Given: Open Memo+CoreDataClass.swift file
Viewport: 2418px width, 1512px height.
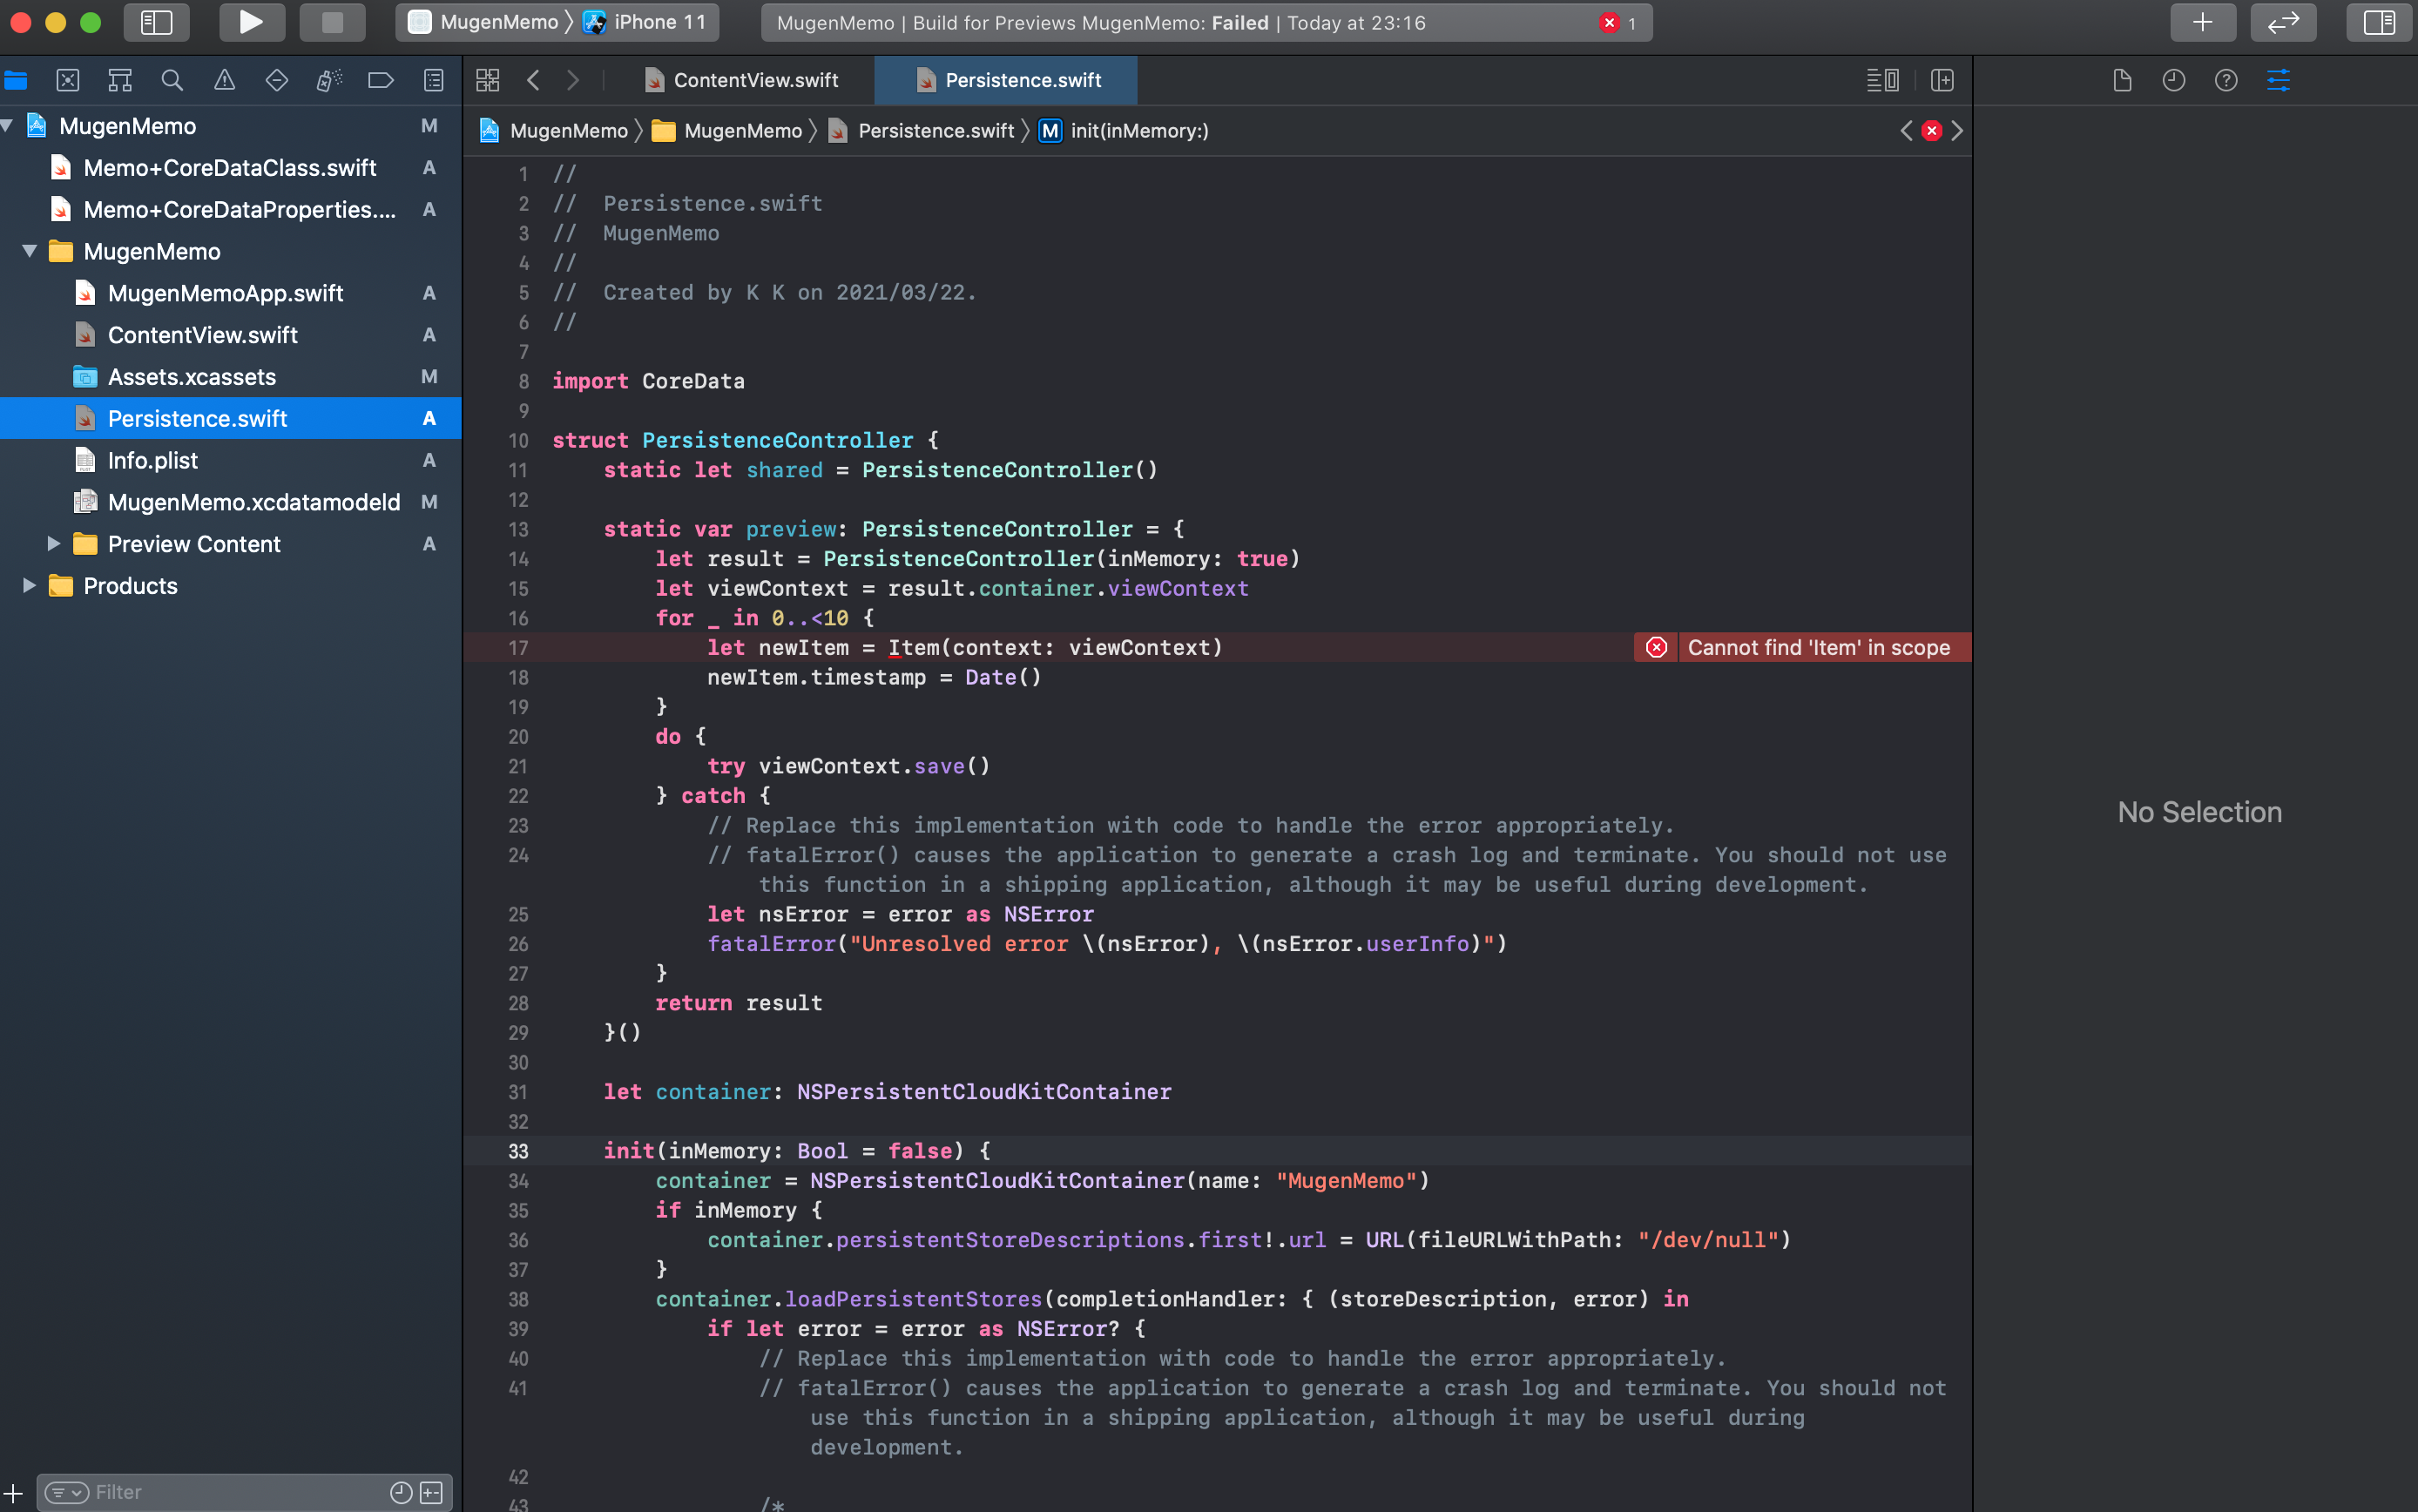Looking at the screenshot, I should 230,168.
